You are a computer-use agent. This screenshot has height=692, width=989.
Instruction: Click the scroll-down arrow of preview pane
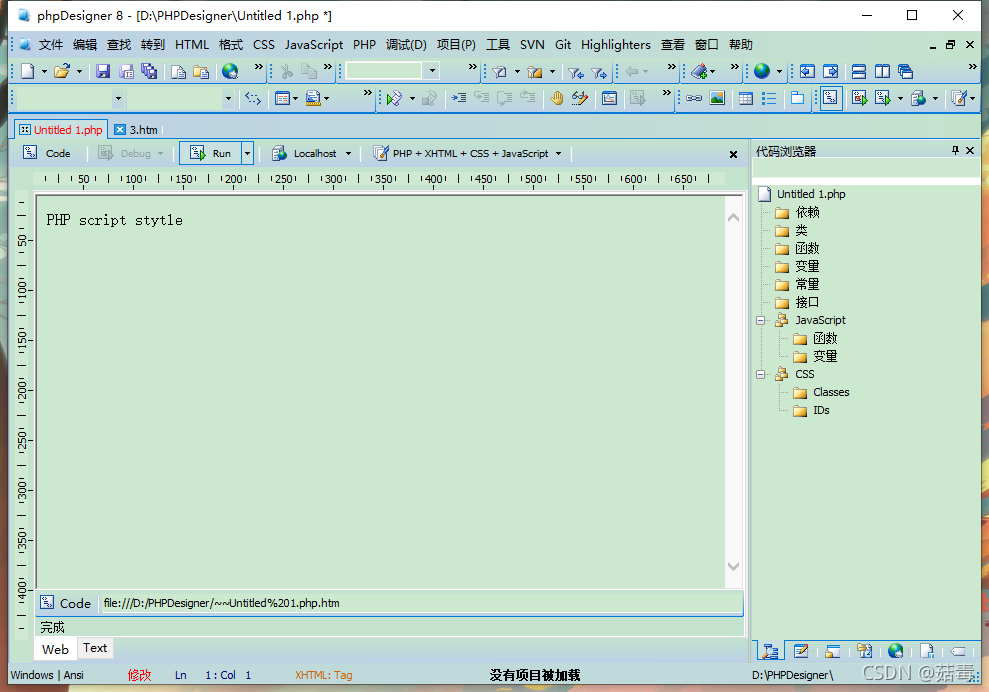coord(733,566)
